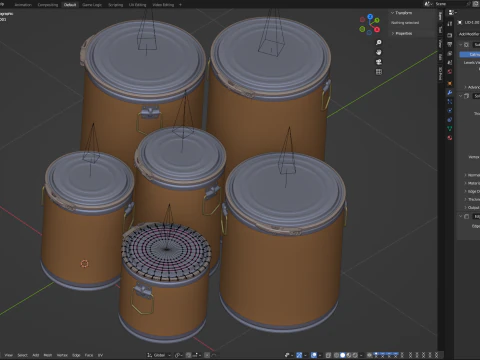Screen dimensions: 480x360
Task: Open the Item sidebar tab
Action: pyautogui.click(x=440, y=16)
